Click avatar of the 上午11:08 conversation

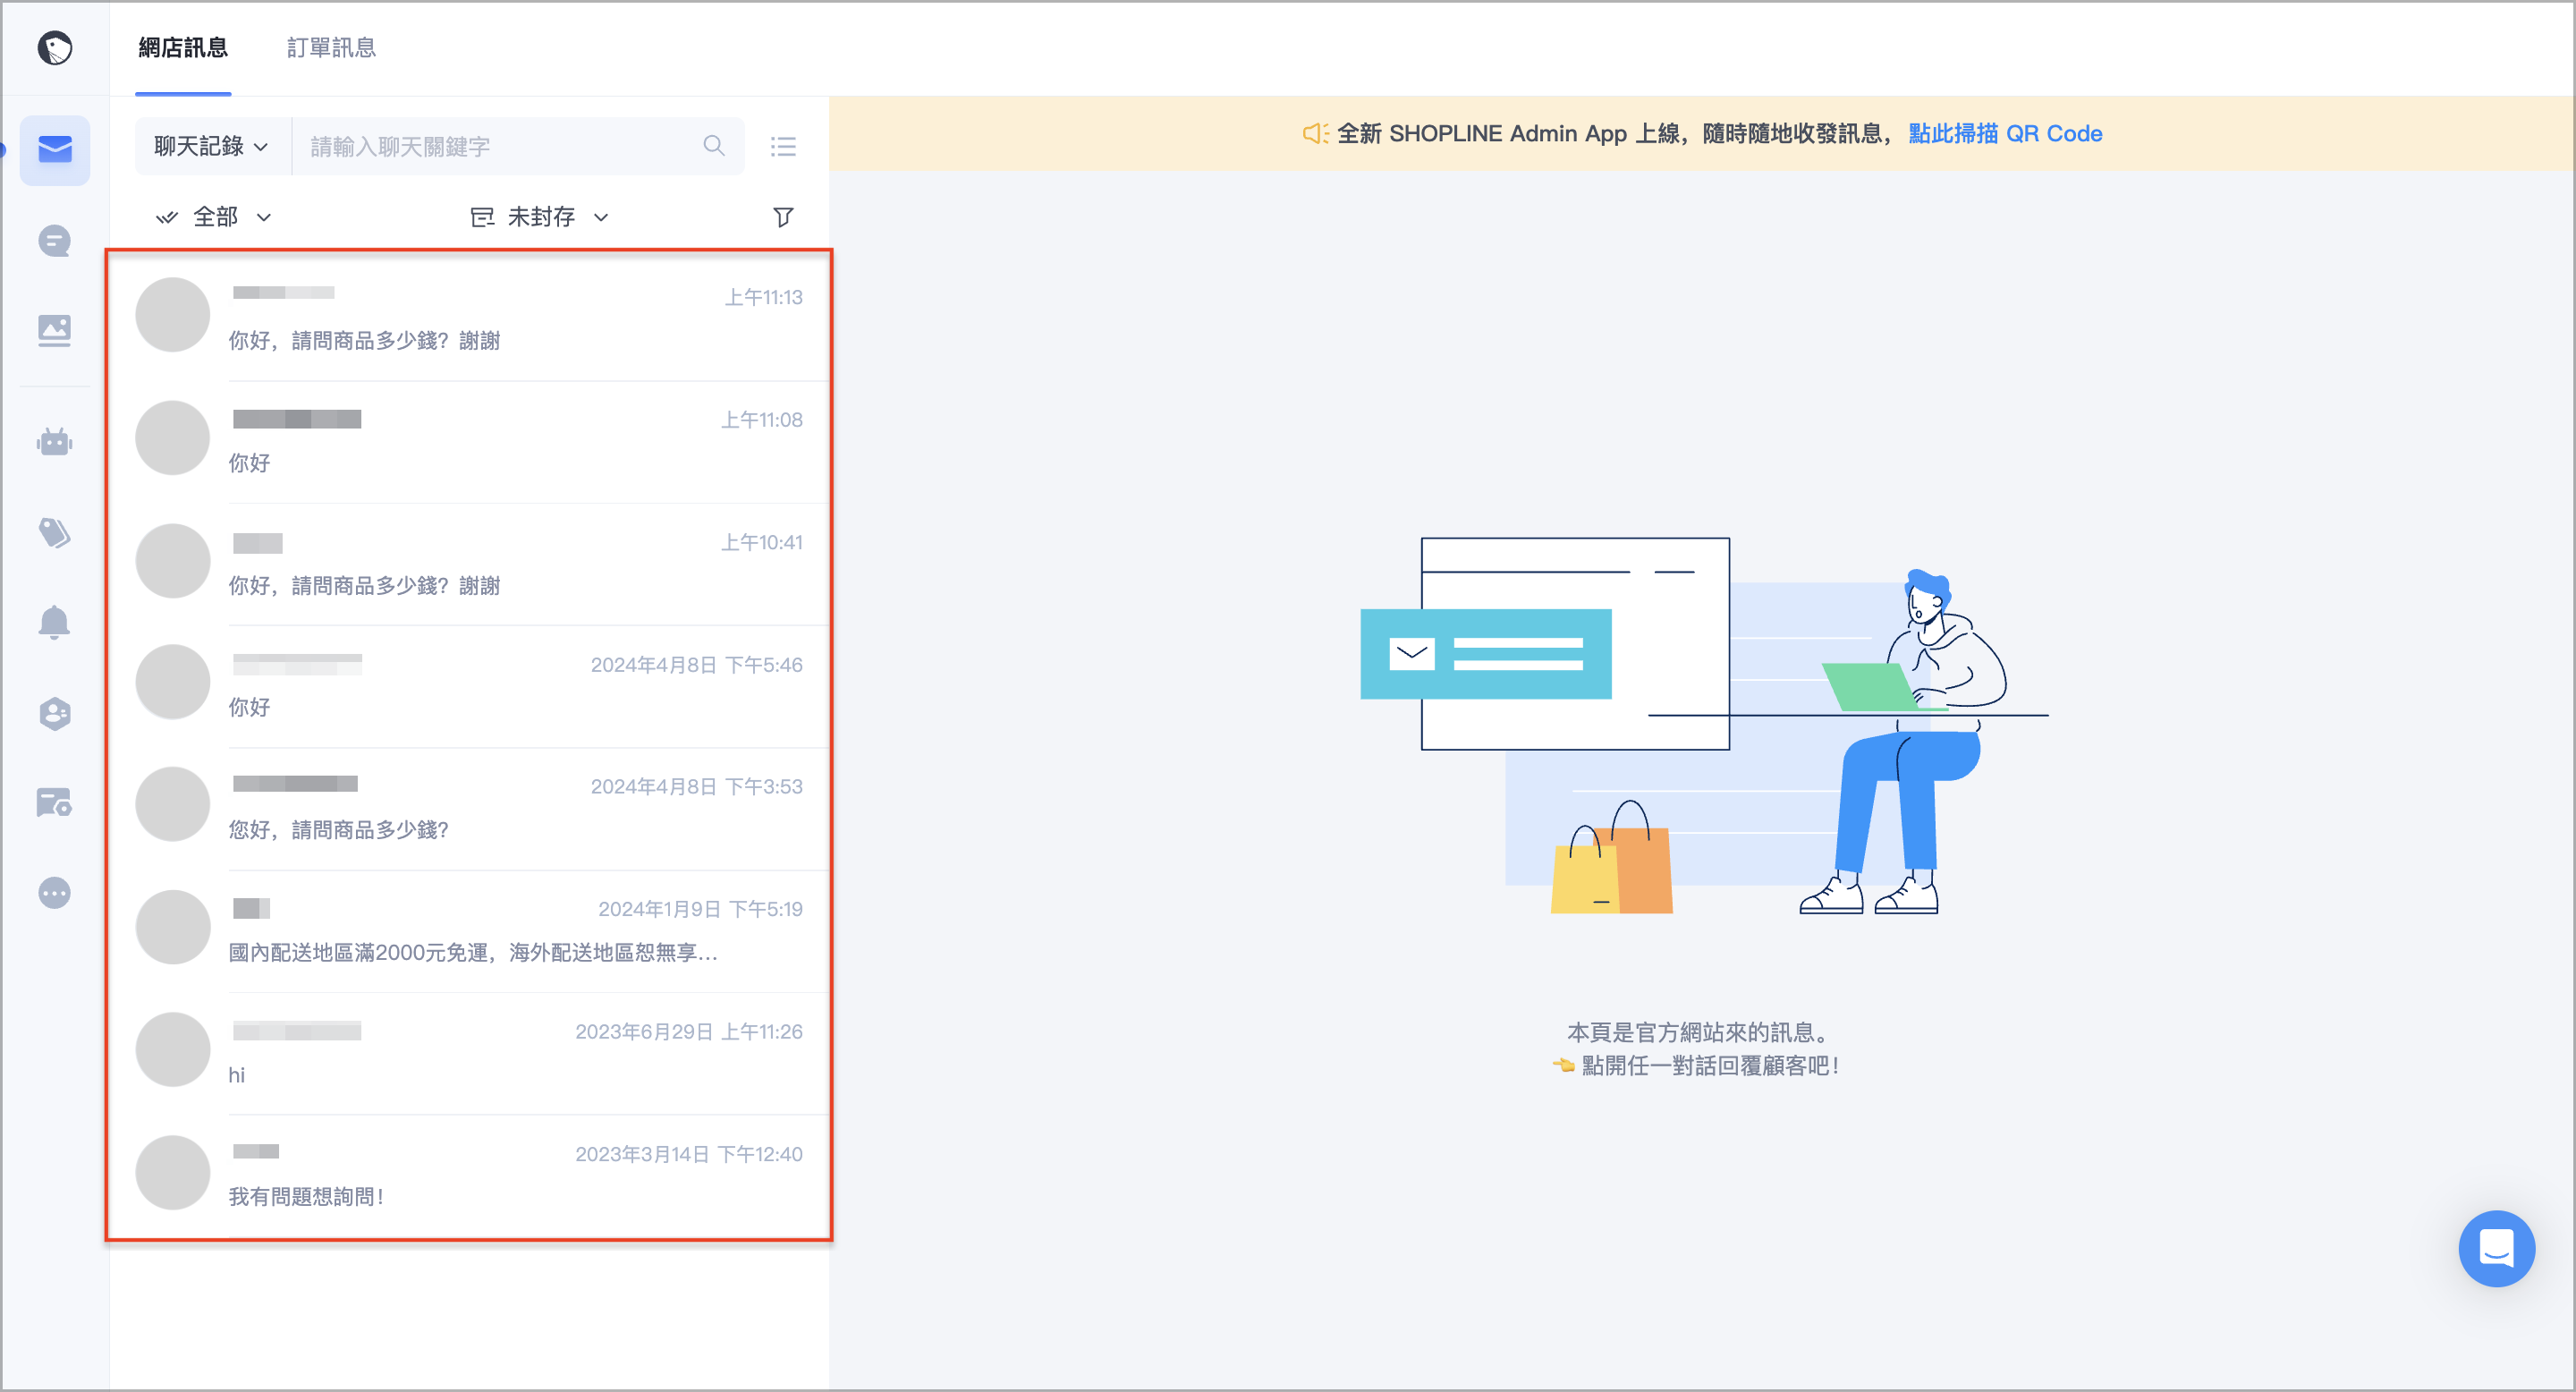[172, 438]
